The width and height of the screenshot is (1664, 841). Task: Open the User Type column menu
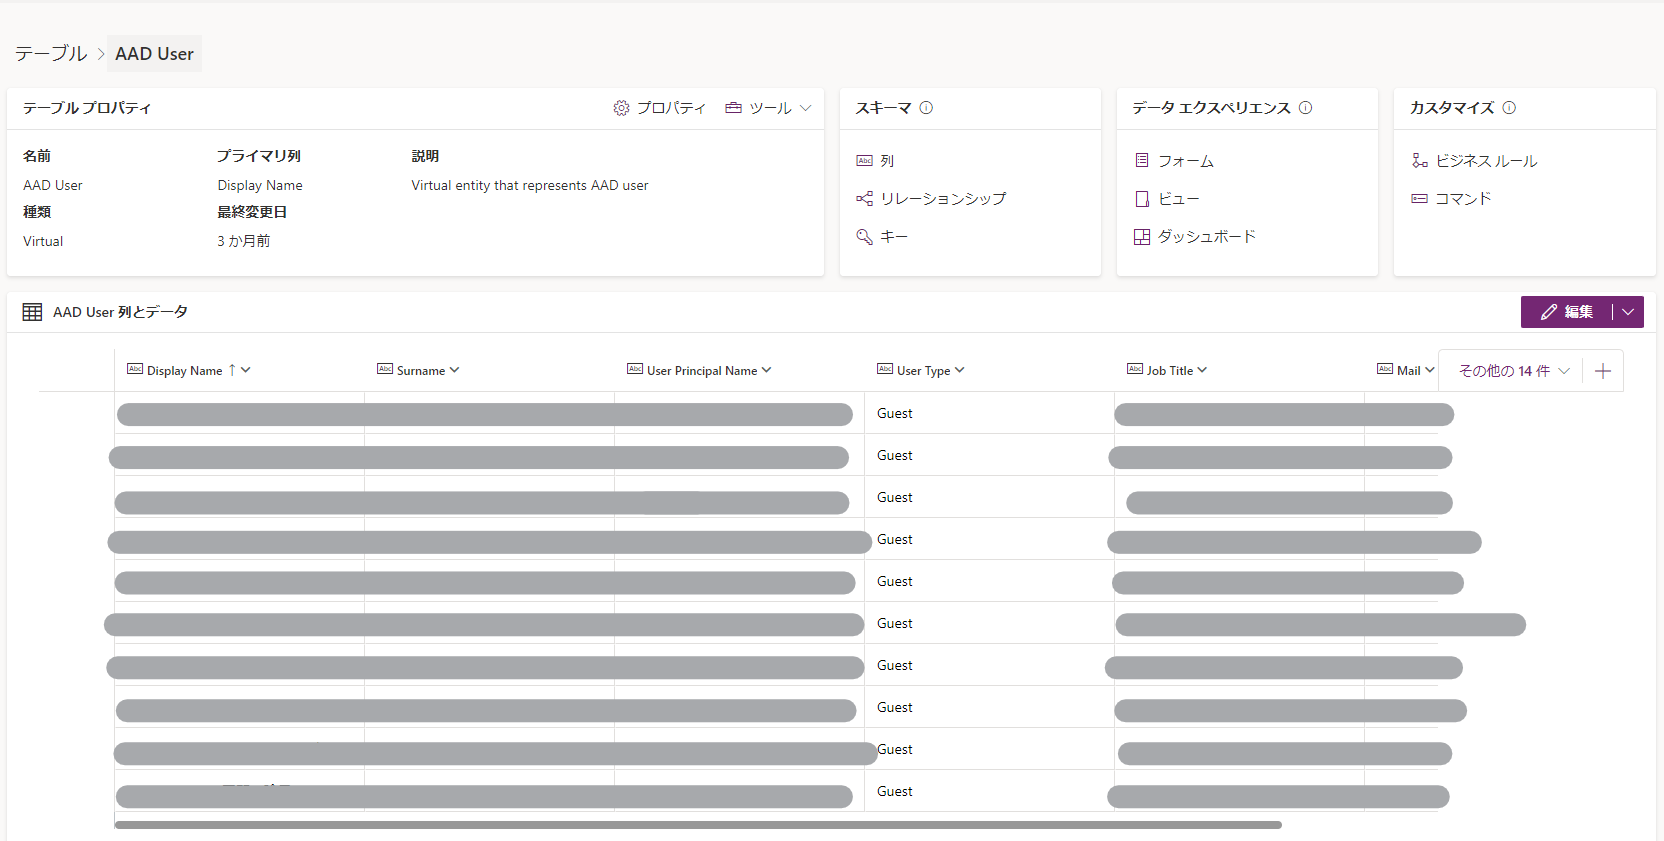pos(960,370)
